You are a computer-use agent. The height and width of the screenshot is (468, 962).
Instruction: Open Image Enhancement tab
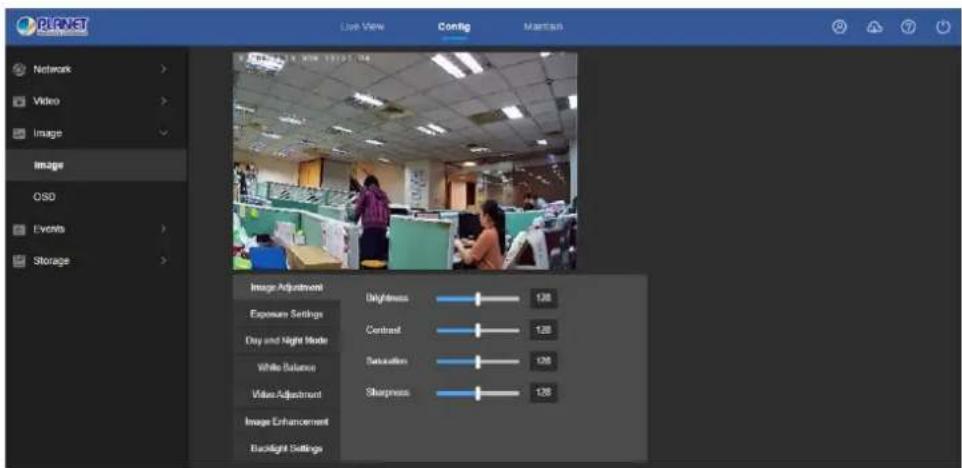click(x=287, y=421)
